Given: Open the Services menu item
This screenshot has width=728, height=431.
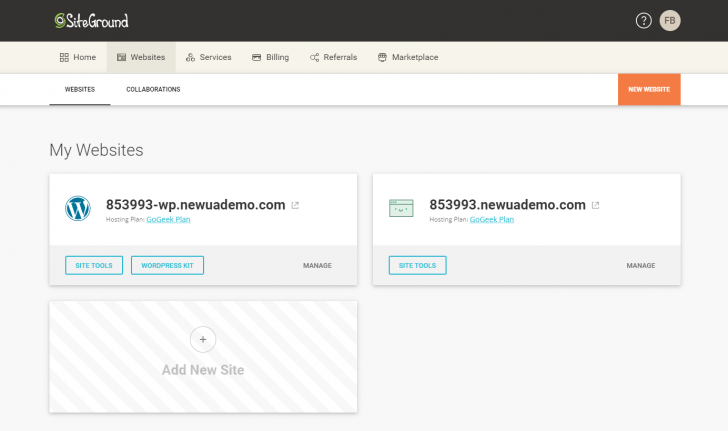Looking at the screenshot, I should point(208,57).
